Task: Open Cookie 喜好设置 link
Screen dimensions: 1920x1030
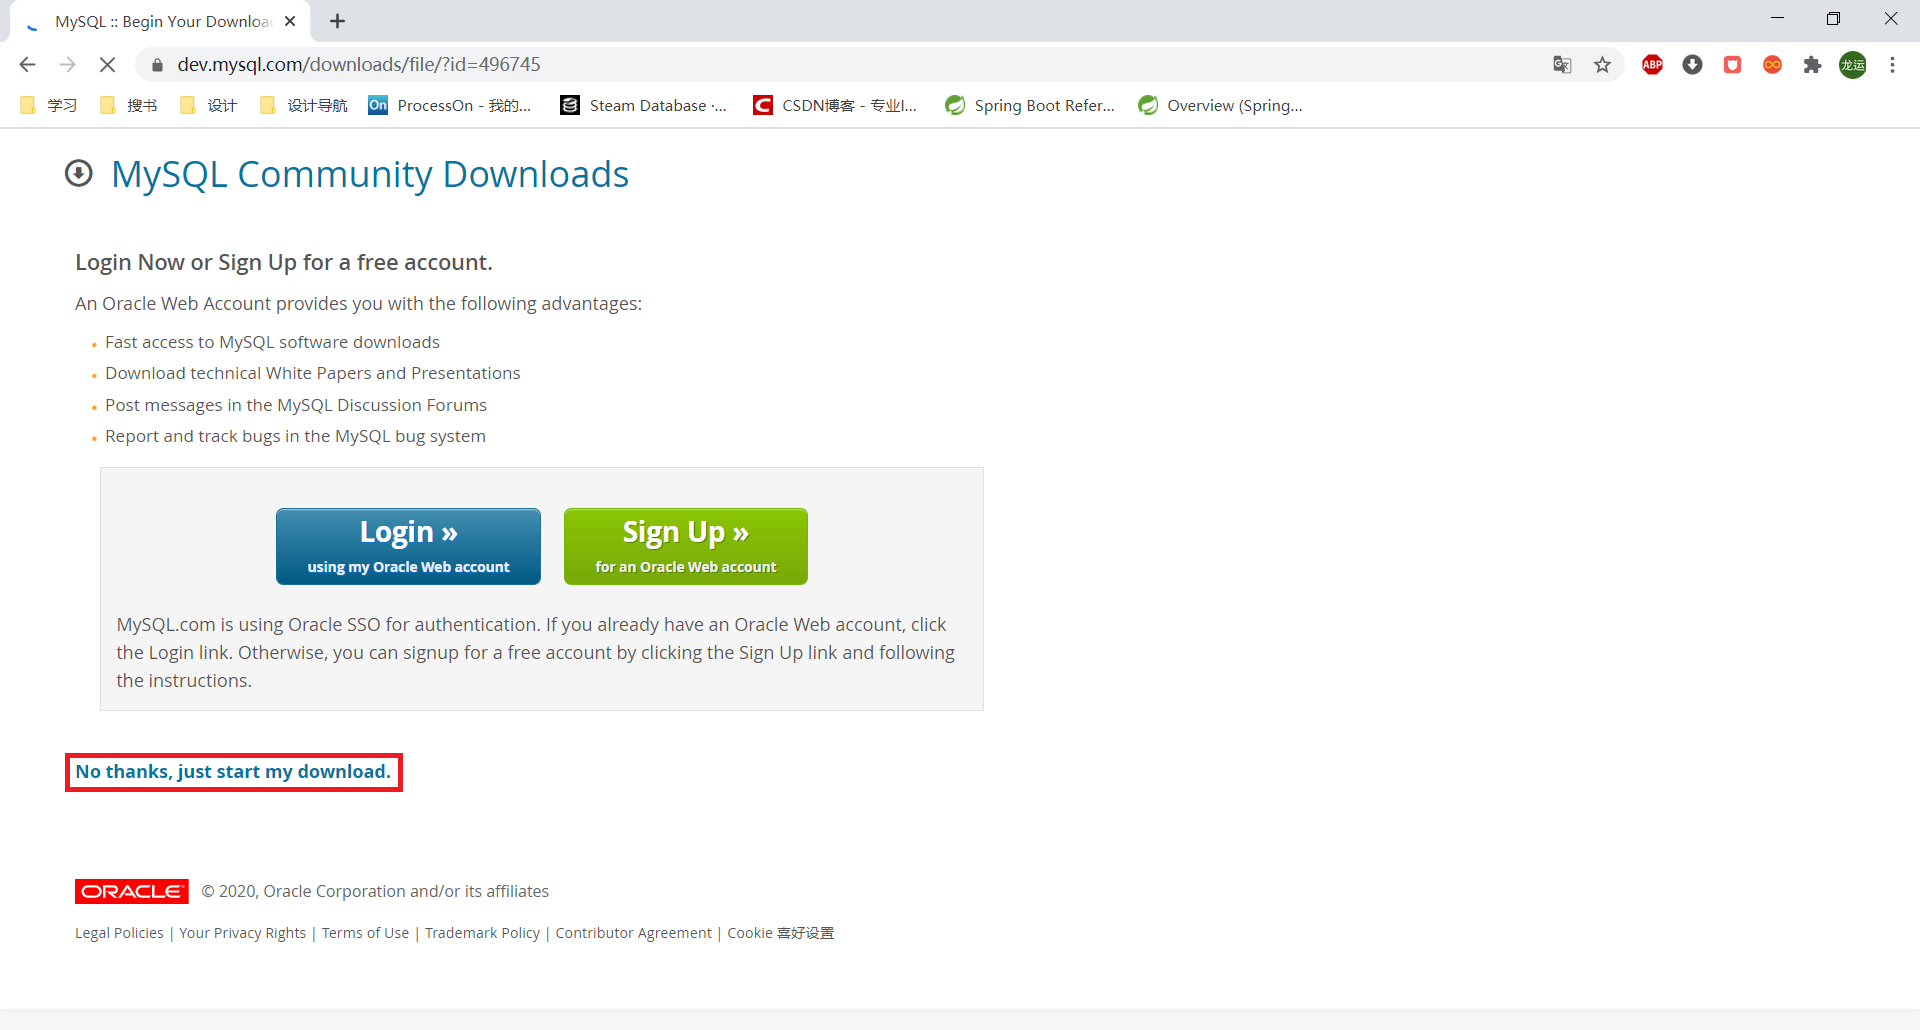Action: (x=781, y=933)
